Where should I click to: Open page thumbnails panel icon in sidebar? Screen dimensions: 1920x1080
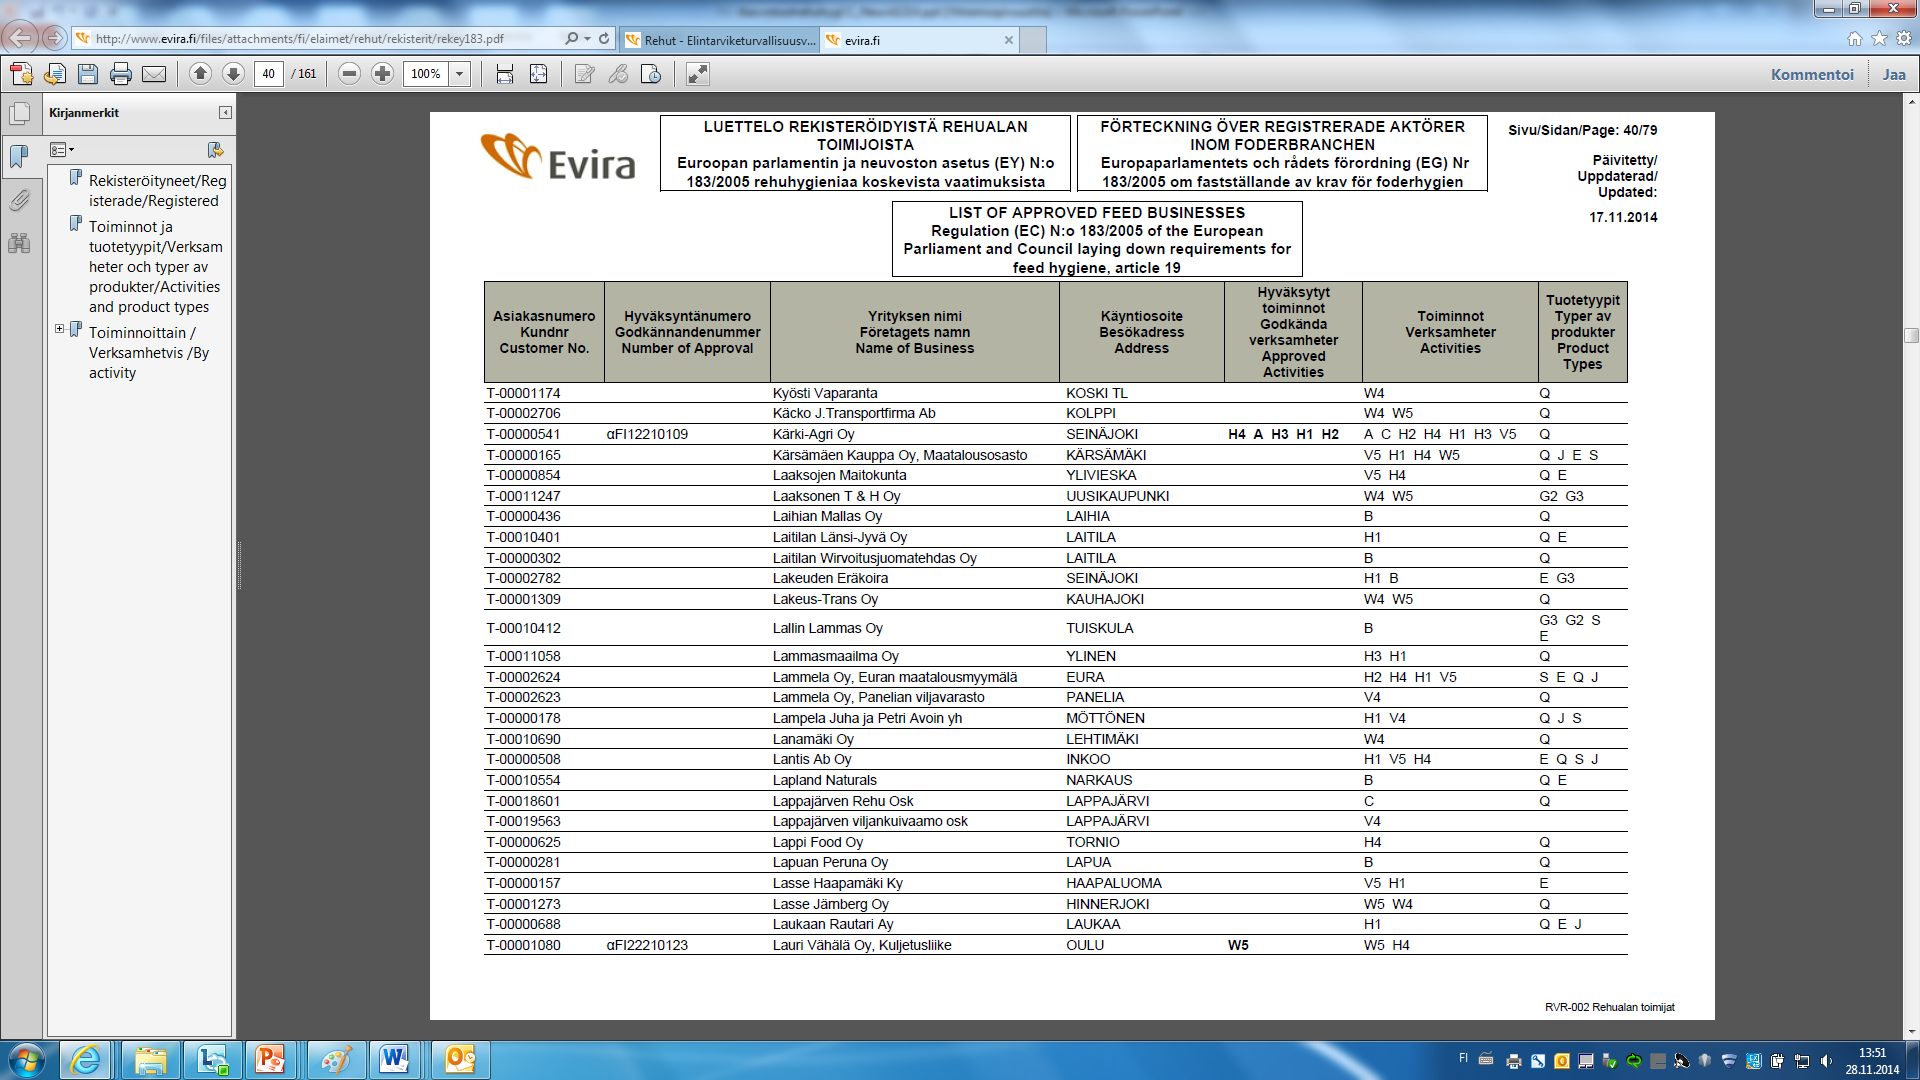pyautogui.click(x=19, y=114)
